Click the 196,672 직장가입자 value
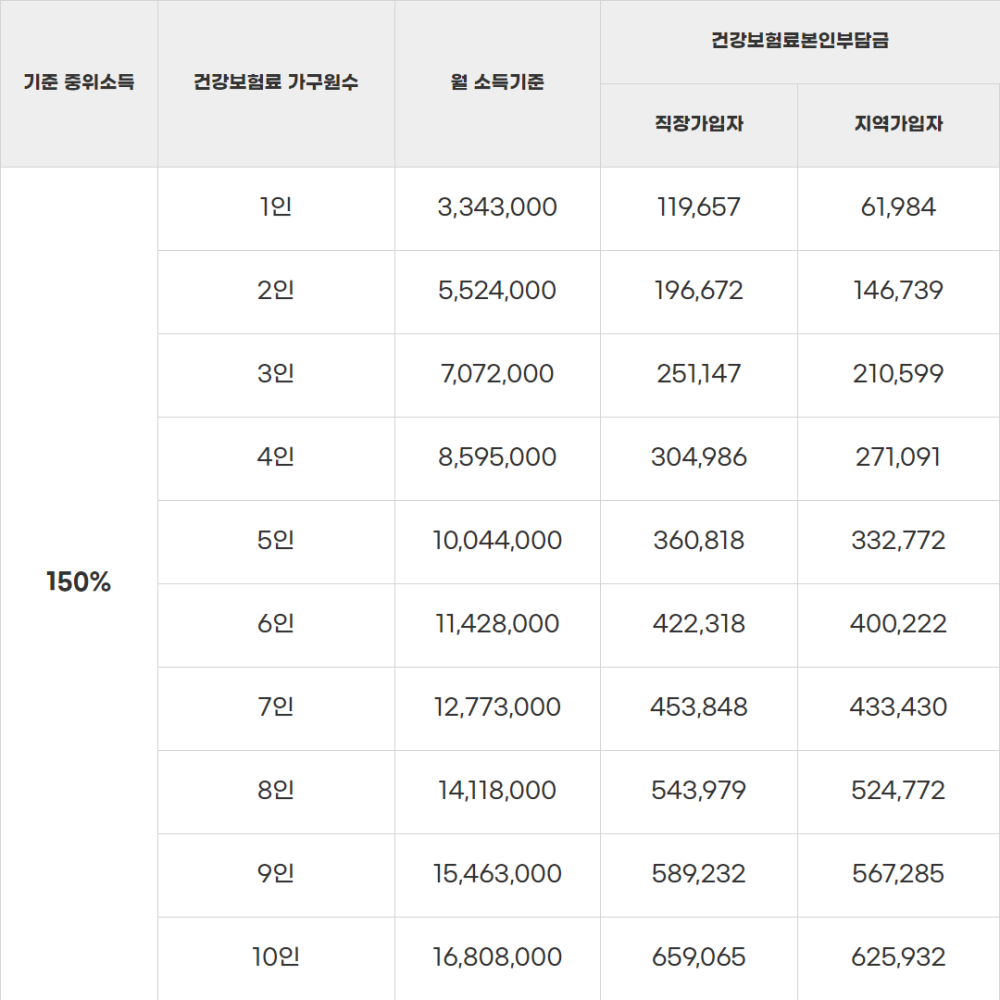The width and height of the screenshot is (1000, 1000). click(x=699, y=291)
